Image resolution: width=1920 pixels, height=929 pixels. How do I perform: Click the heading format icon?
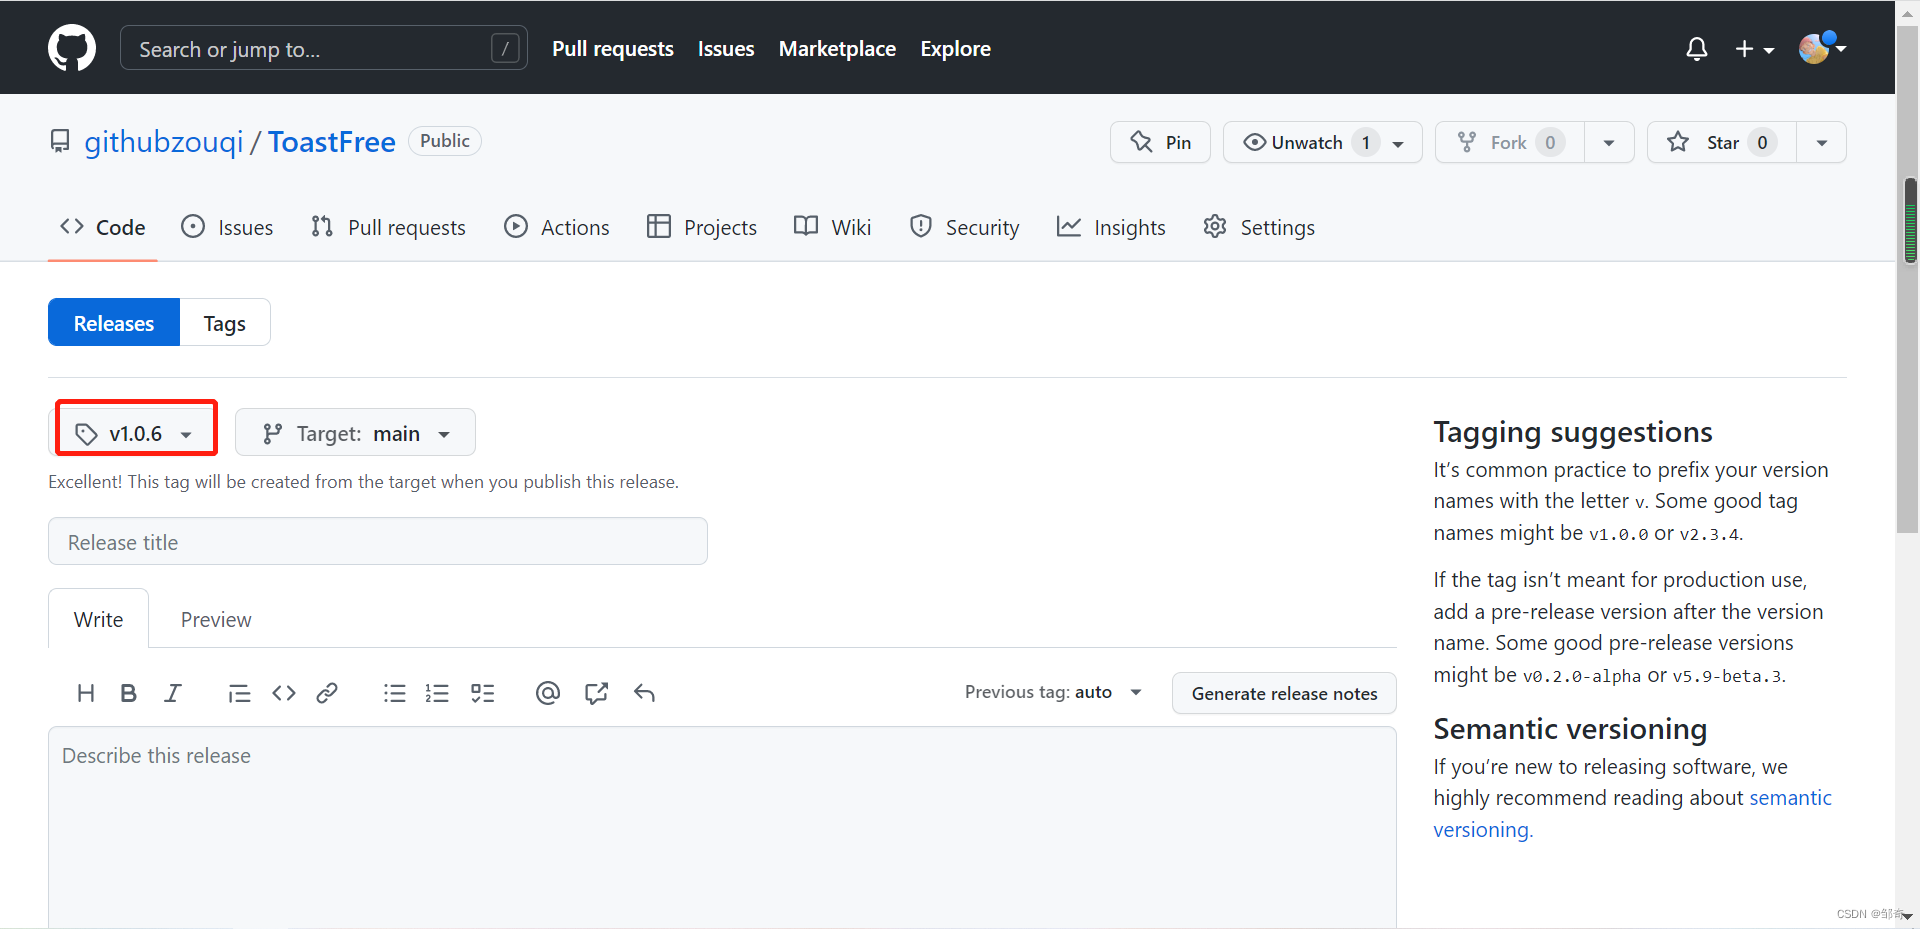(x=86, y=693)
